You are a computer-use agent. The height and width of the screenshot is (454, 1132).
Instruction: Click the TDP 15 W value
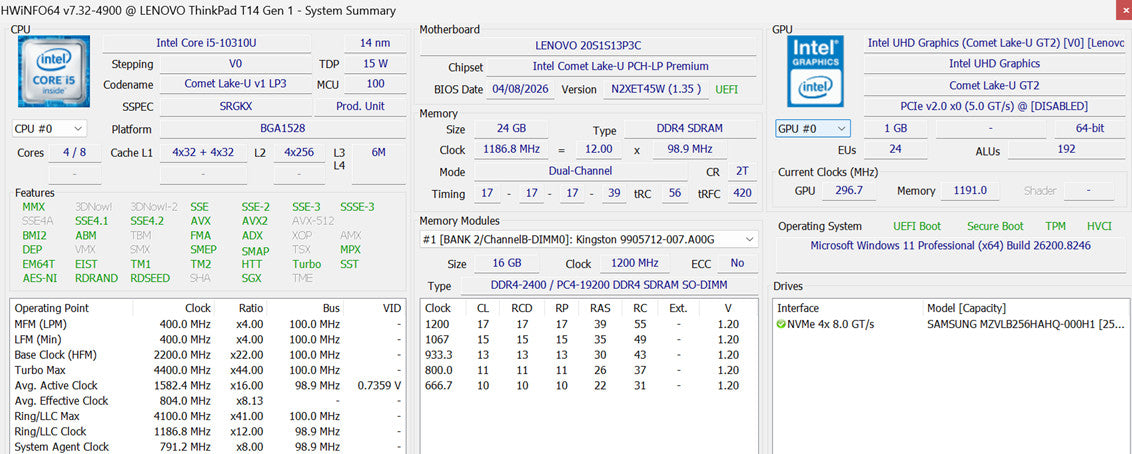click(x=375, y=64)
